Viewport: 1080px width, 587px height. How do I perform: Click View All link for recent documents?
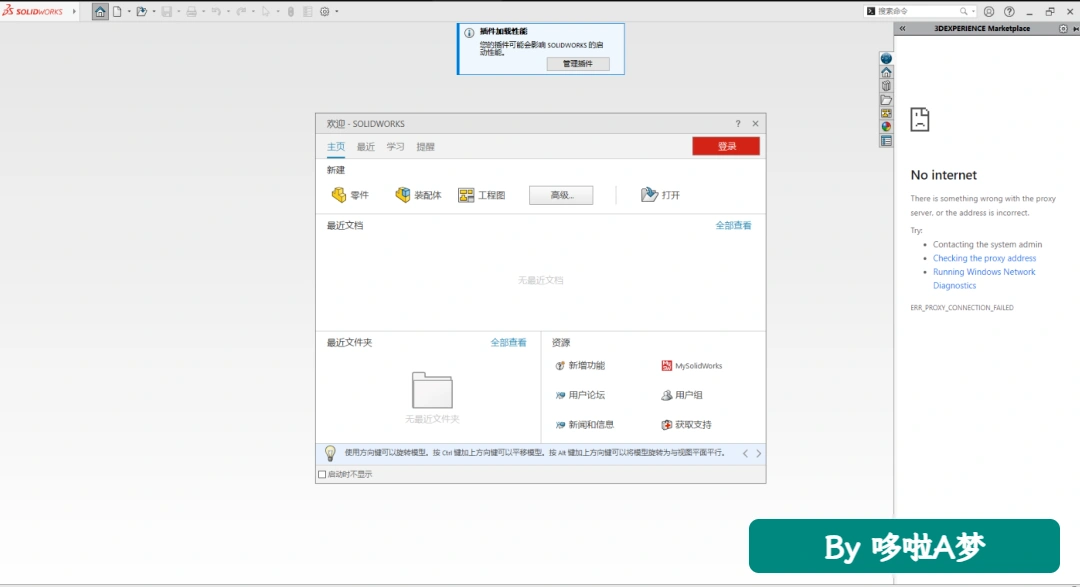734,225
